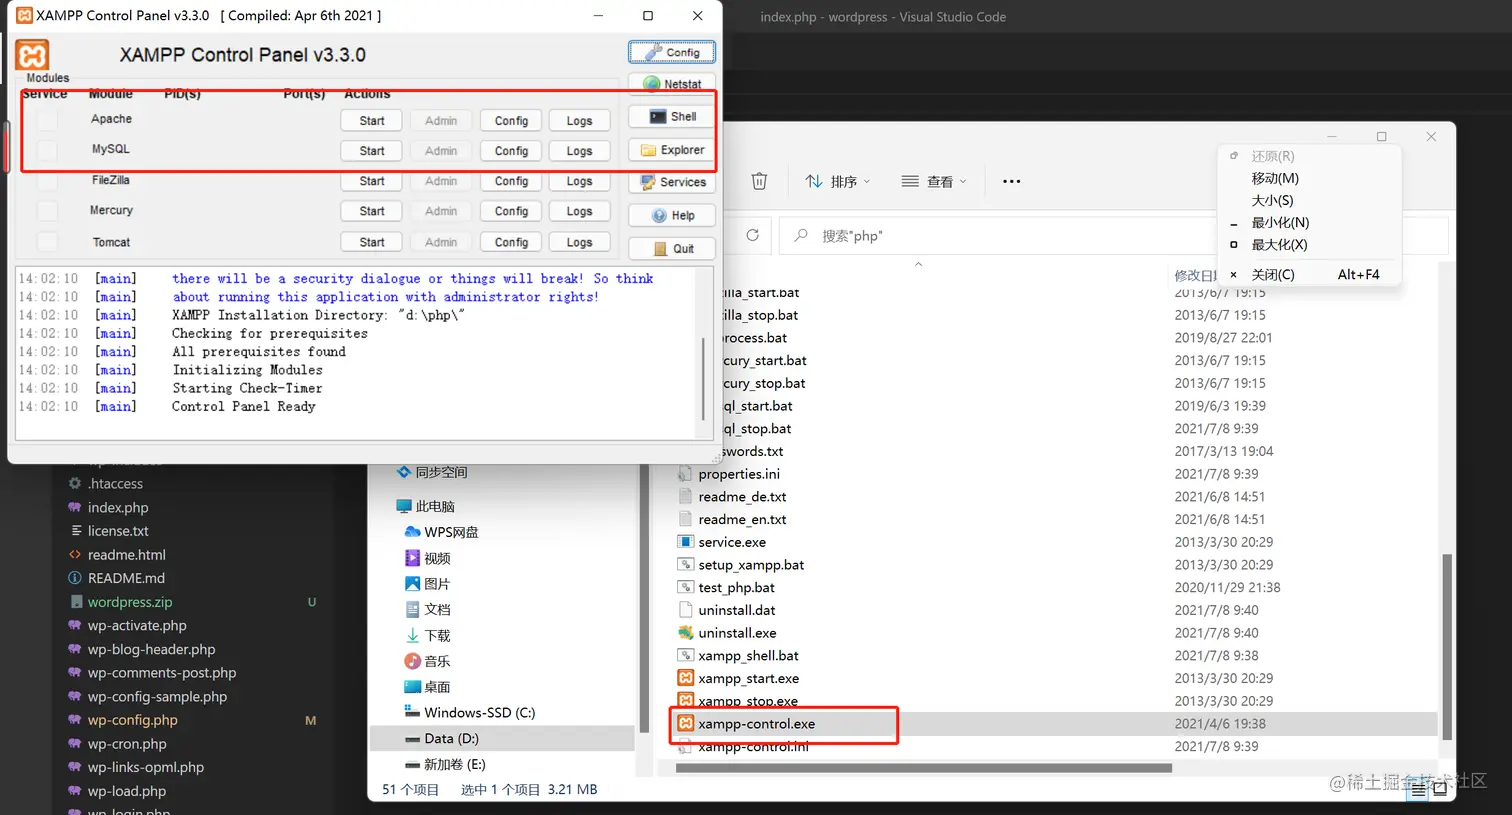Open Explorer from XAMPP side buttons

click(x=671, y=150)
